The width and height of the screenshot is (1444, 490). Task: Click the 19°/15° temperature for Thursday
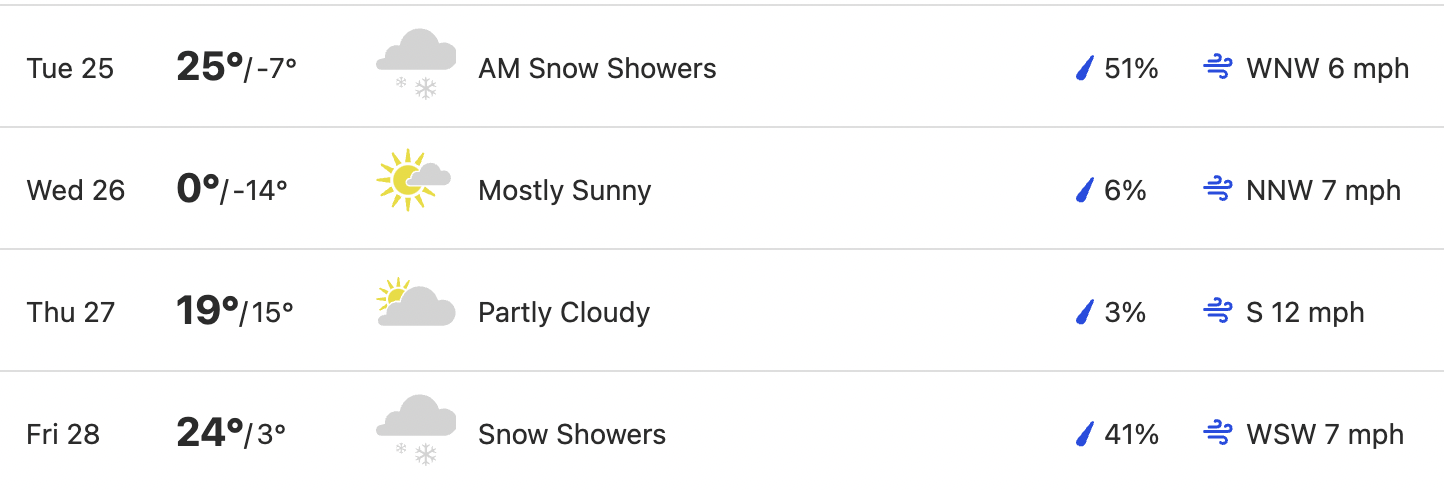click(235, 311)
